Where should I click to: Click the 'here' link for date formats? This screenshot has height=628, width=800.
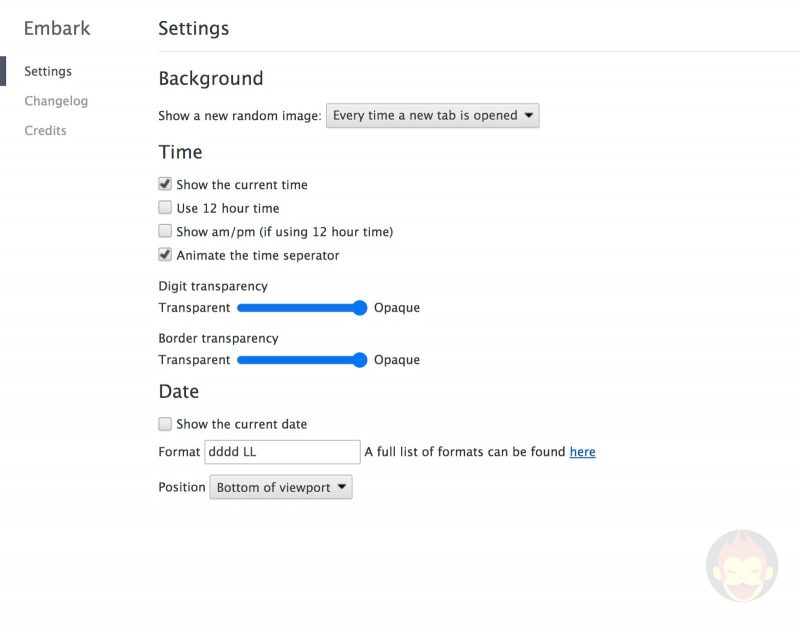pos(582,452)
